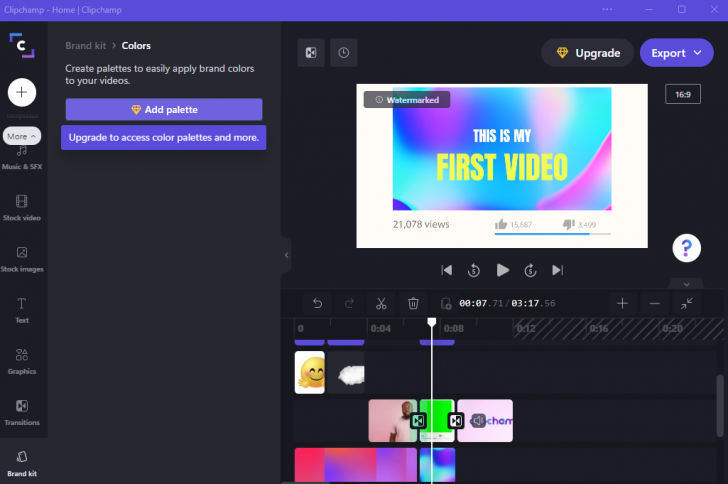Viewport: 728px width, 484px height.
Task: Rewind five seconds
Action: [474, 270]
